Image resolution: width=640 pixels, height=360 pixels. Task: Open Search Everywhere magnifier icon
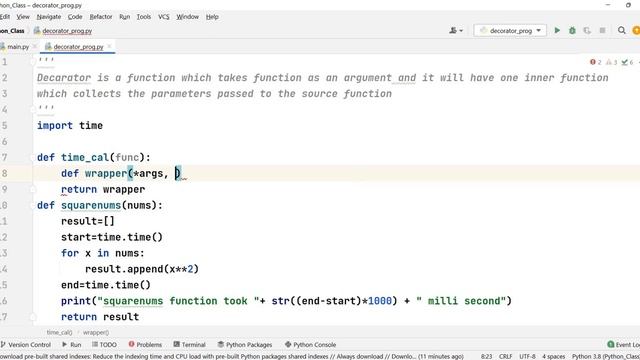pyautogui.click(x=621, y=31)
